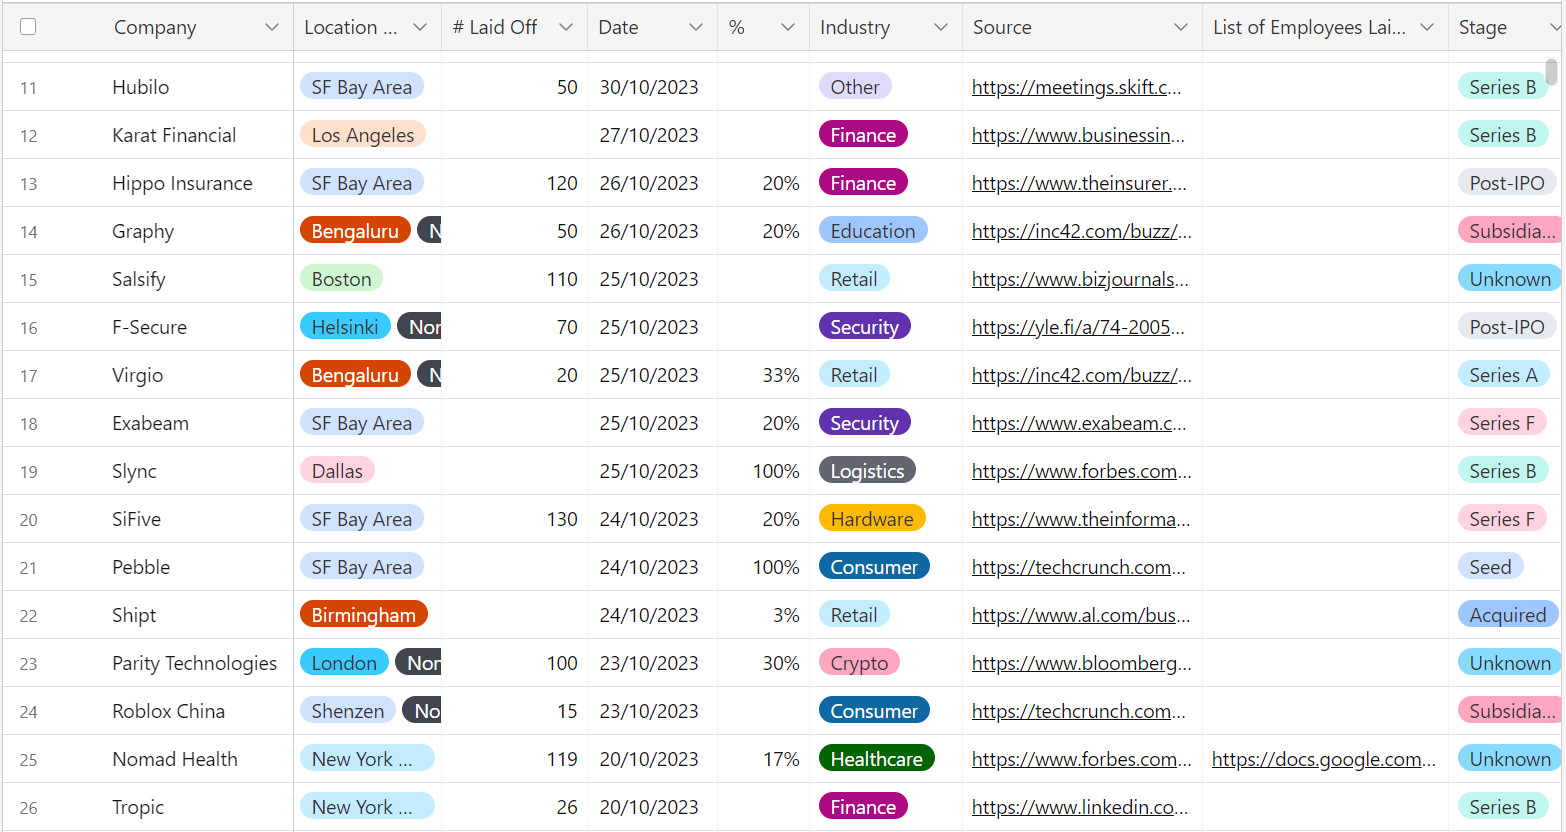Visit Graphy's inc42 source link

tap(1082, 231)
